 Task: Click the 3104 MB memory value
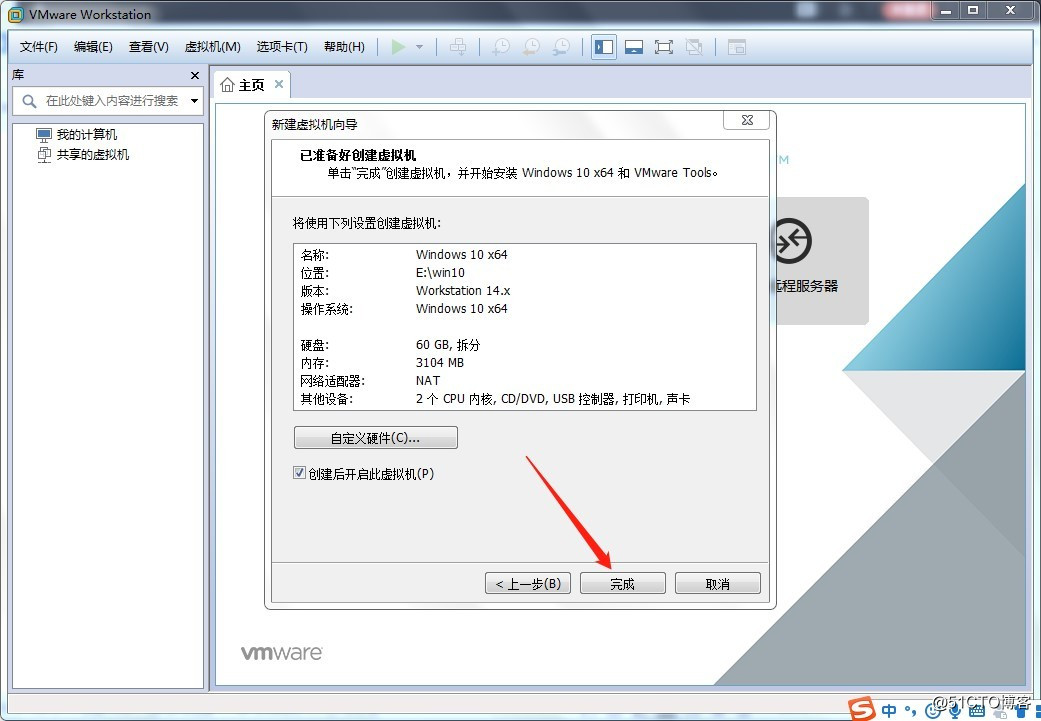pos(440,362)
